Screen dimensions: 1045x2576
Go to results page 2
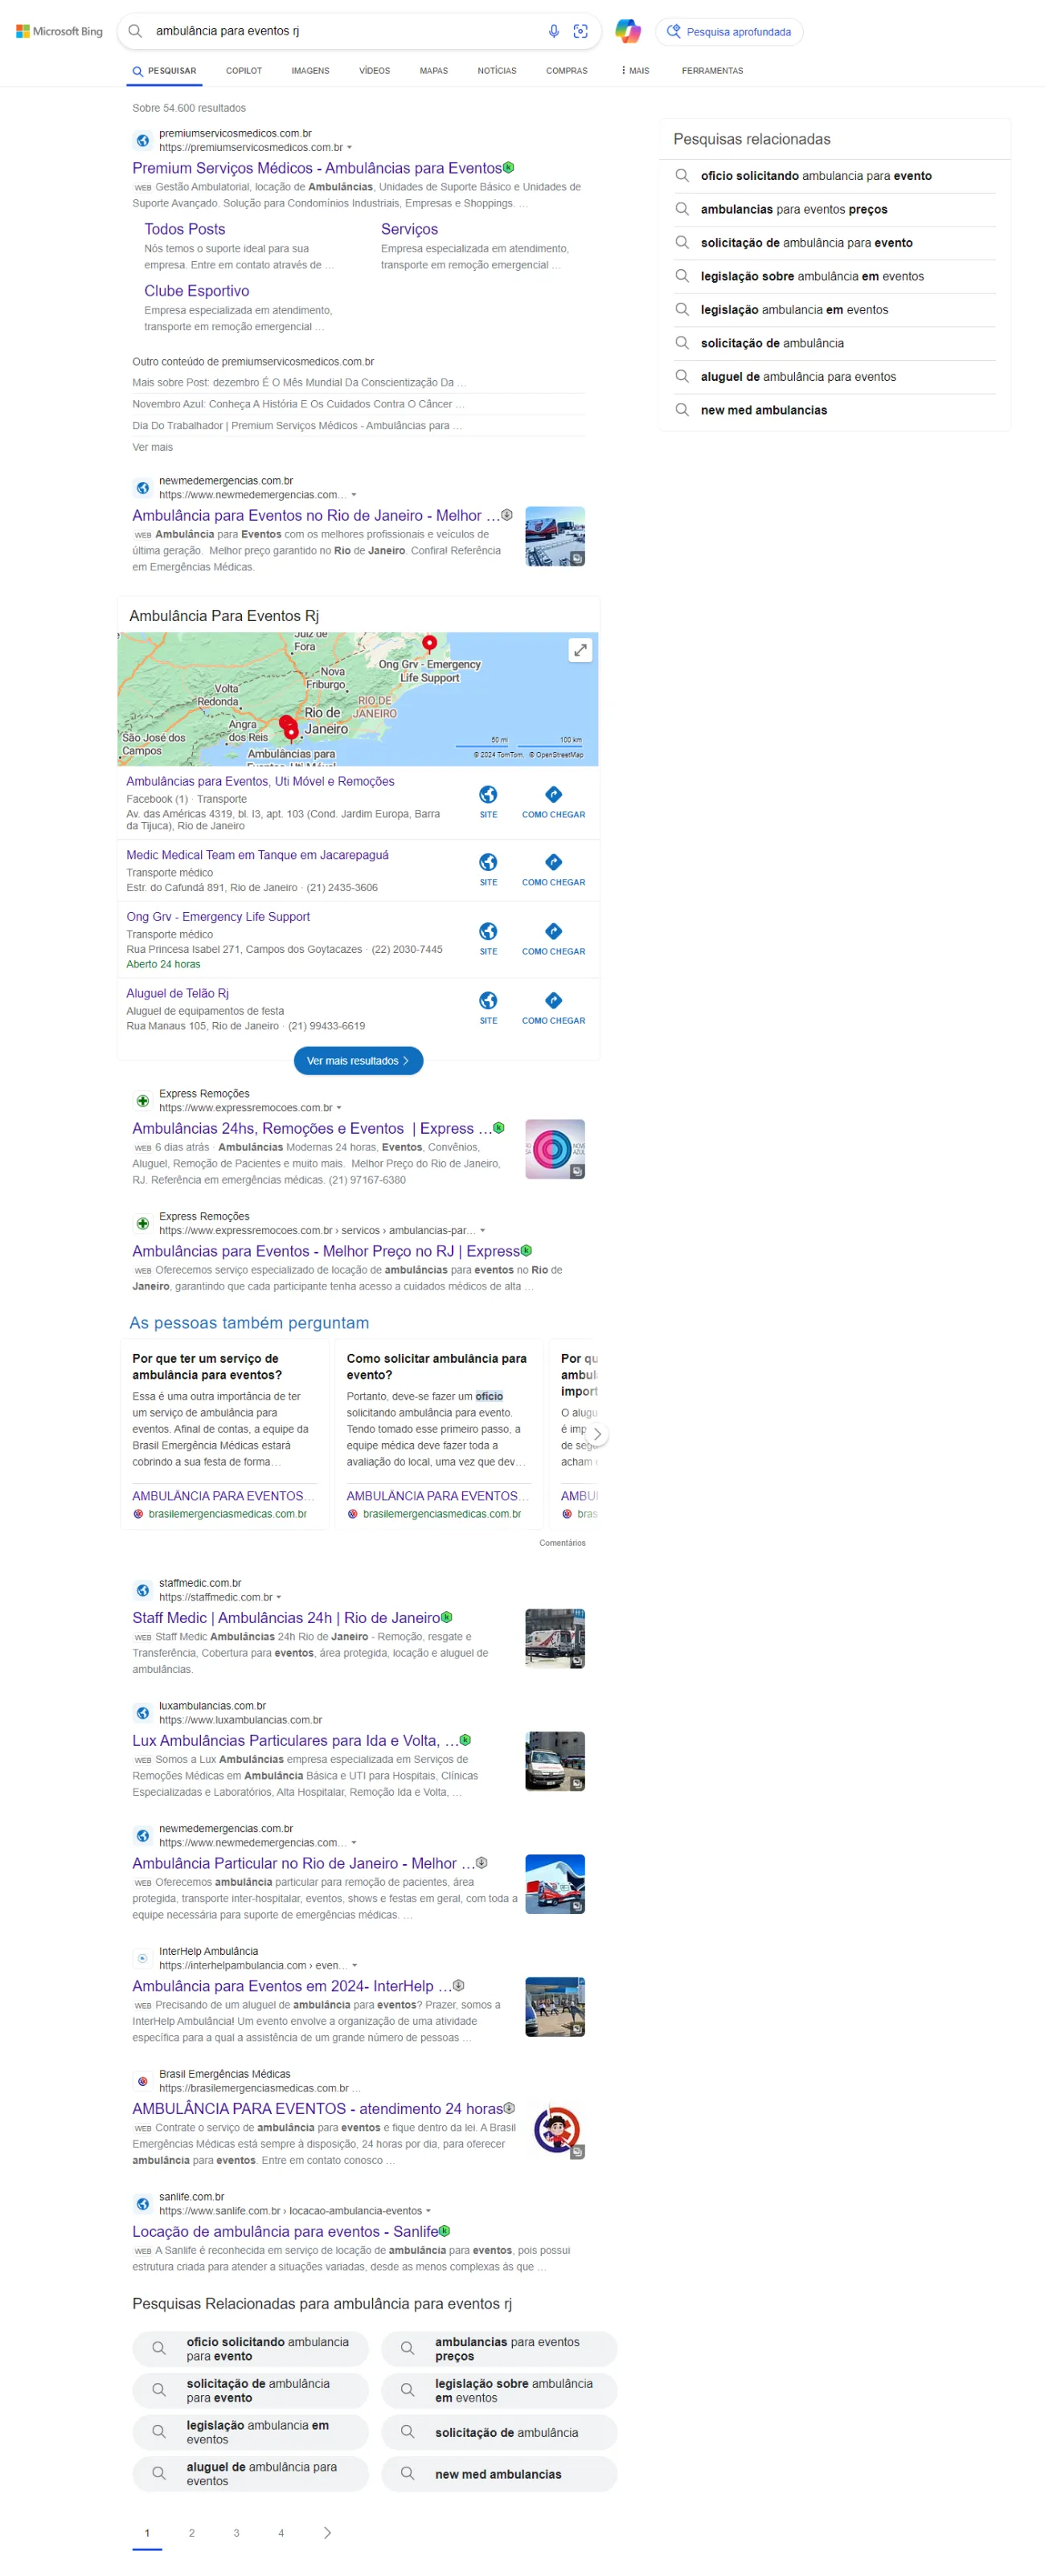(192, 2533)
